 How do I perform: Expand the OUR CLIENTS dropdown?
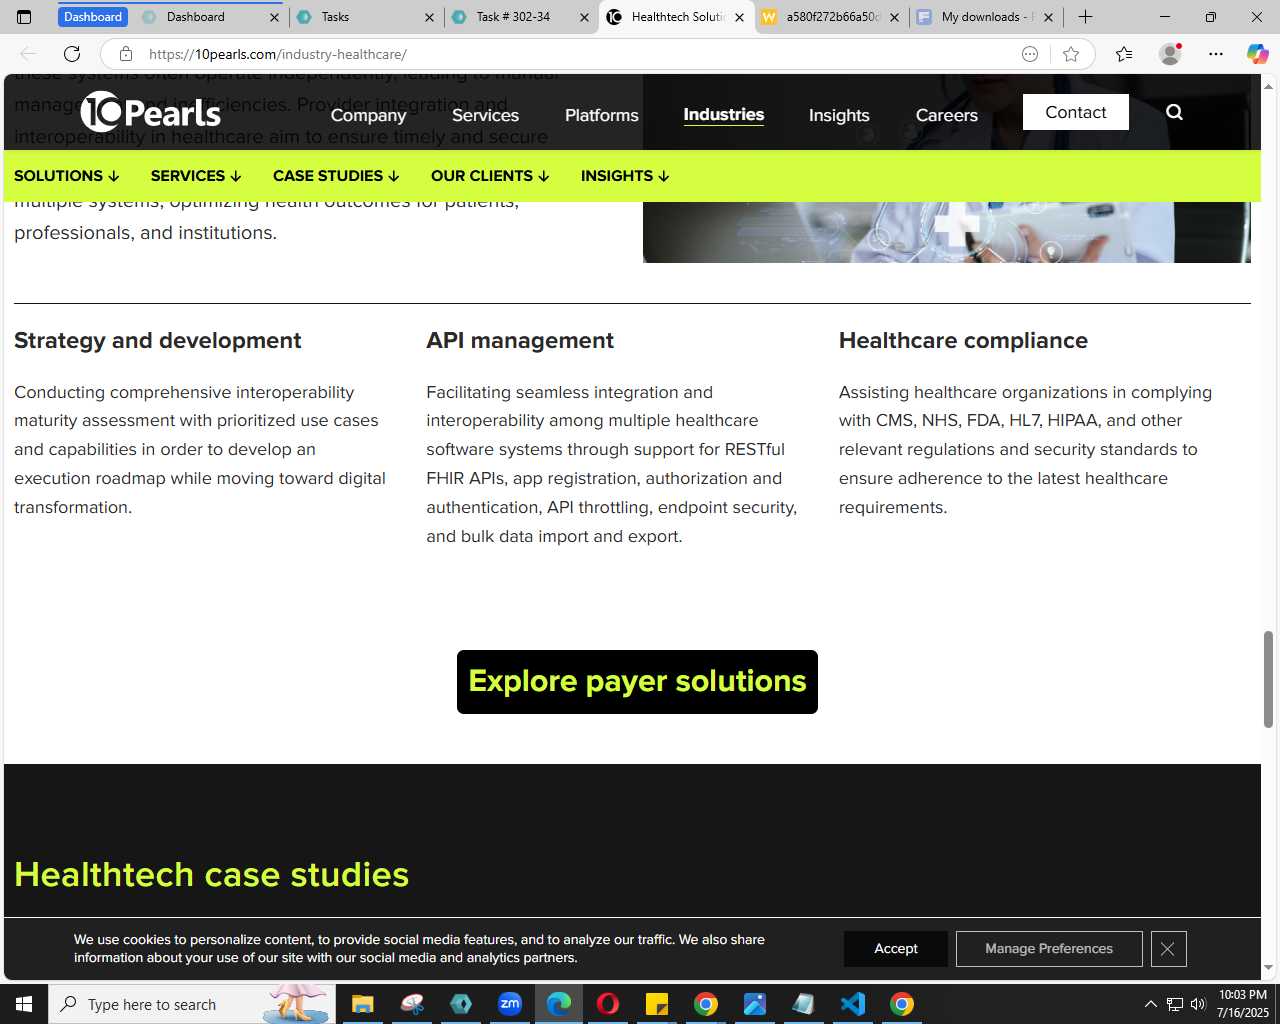click(490, 176)
